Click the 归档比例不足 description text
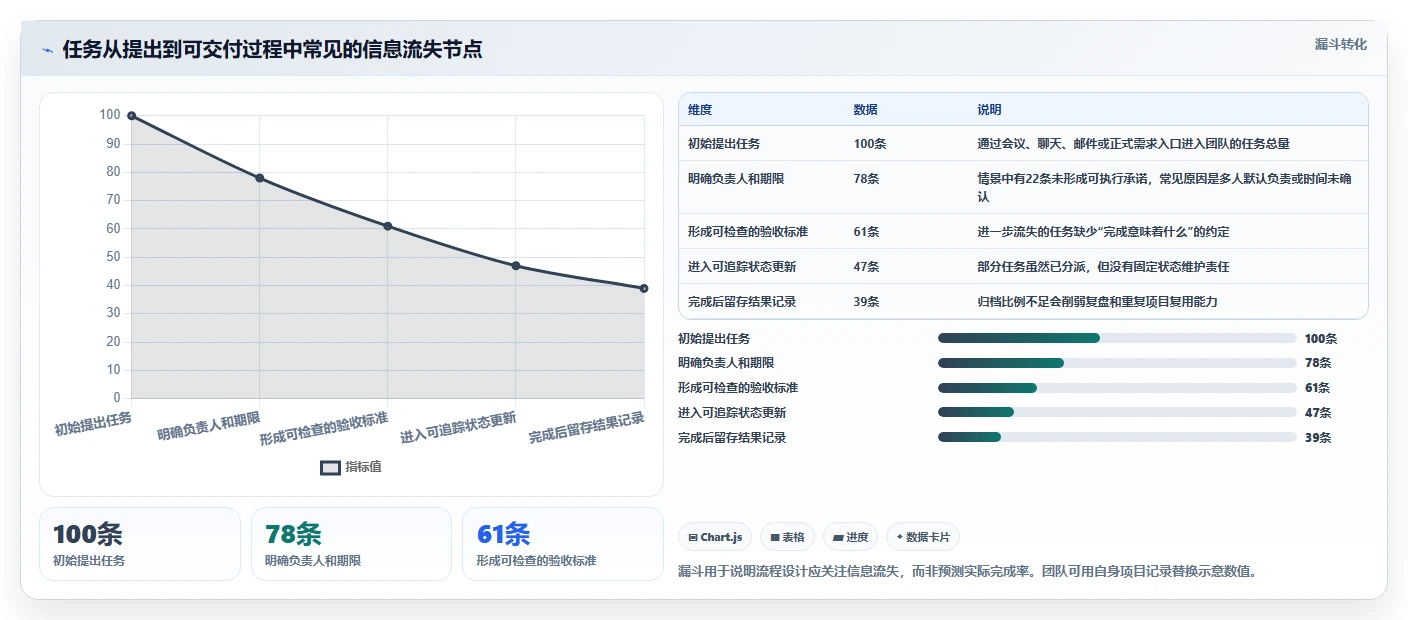The image size is (1408, 620). pos(1097,302)
